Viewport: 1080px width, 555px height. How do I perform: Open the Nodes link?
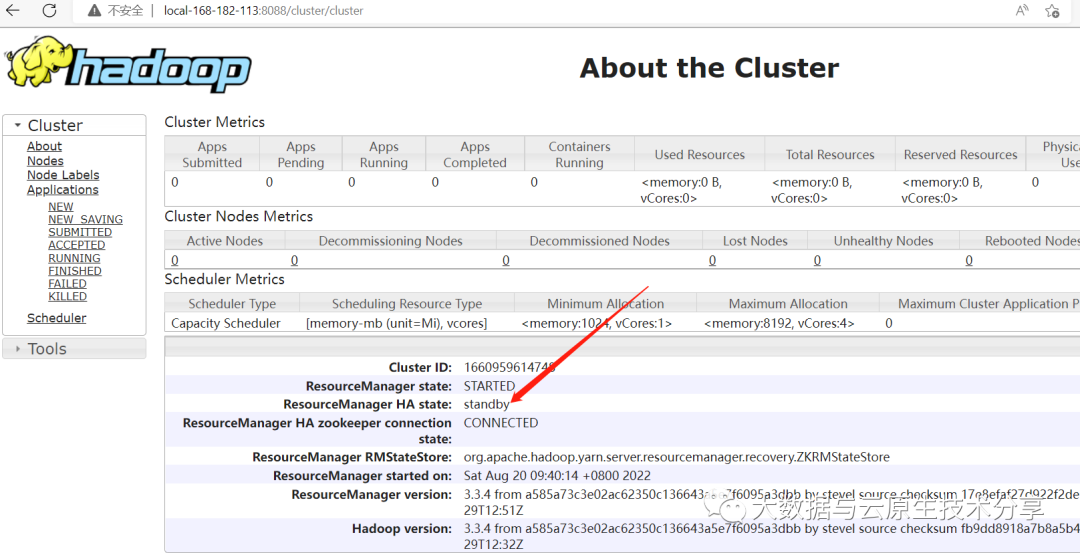(x=45, y=160)
